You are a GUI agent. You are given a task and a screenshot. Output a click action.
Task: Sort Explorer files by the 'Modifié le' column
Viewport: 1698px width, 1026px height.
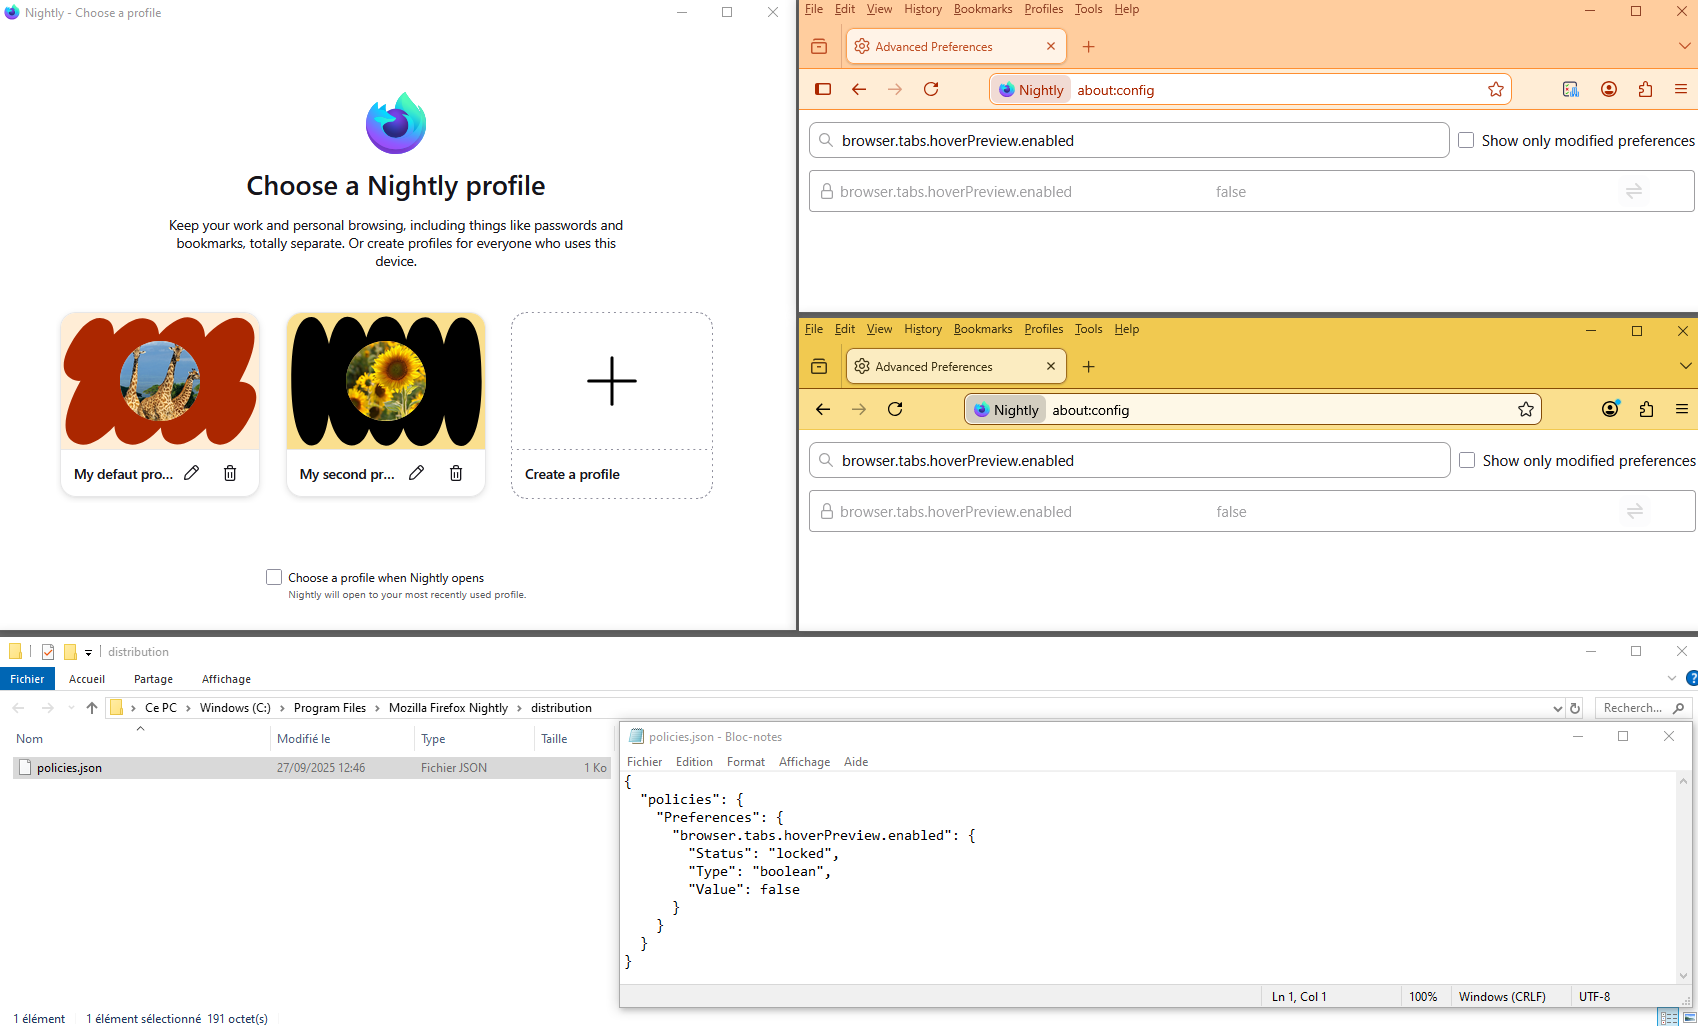pyautogui.click(x=342, y=739)
